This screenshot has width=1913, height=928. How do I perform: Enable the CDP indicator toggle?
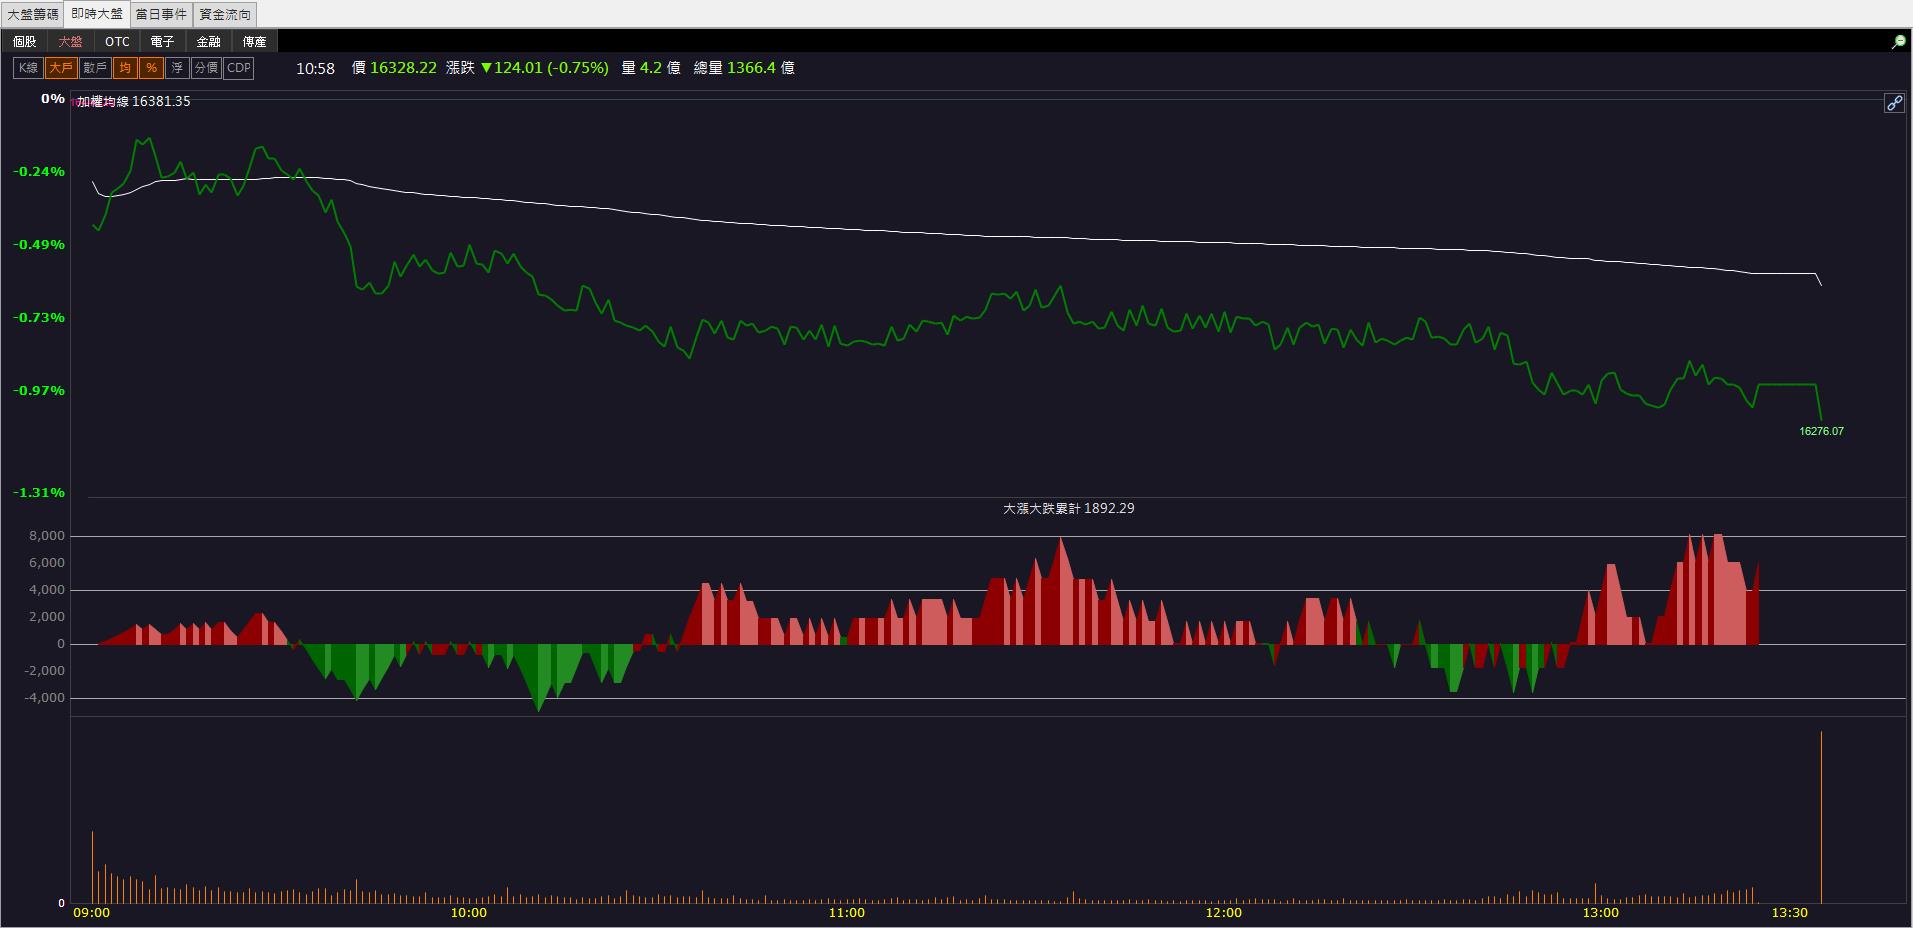coord(238,68)
